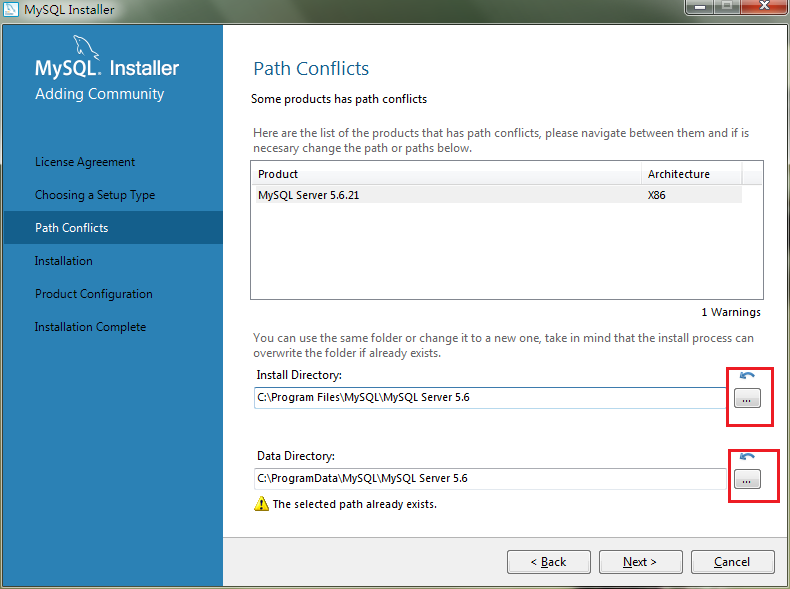The image size is (790, 589).
Task: Open the Product Configuration step
Action: click(x=94, y=294)
